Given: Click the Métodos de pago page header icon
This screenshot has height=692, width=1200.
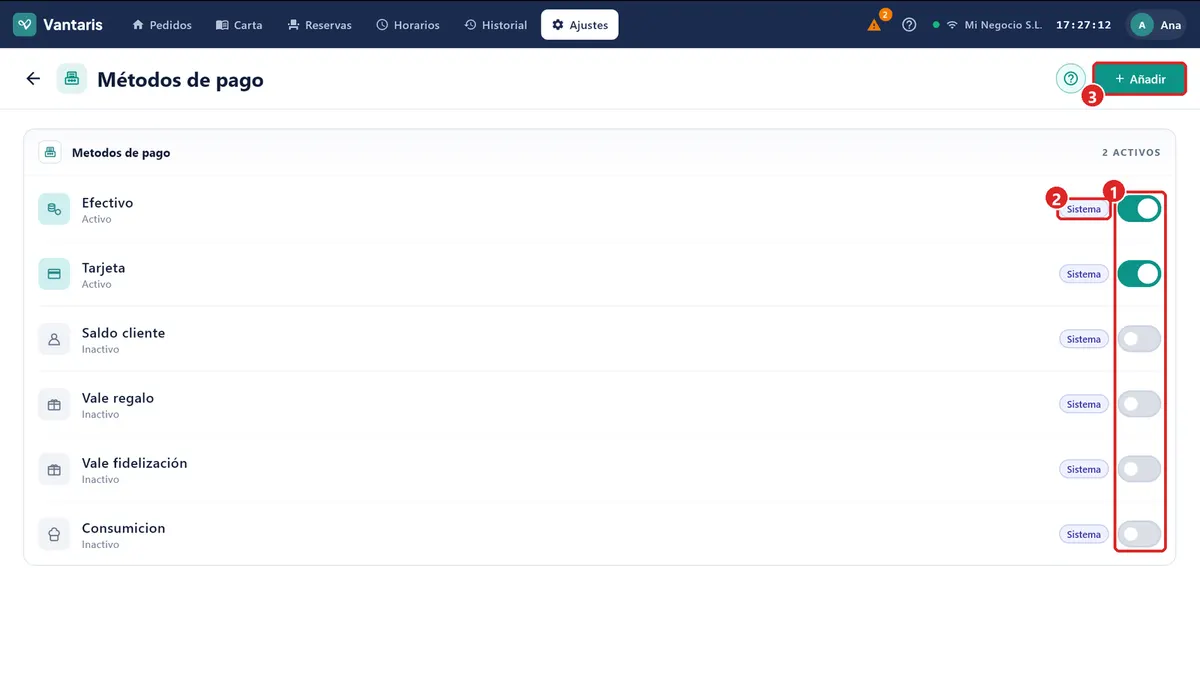Looking at the screenshot, I should point(72,79).
